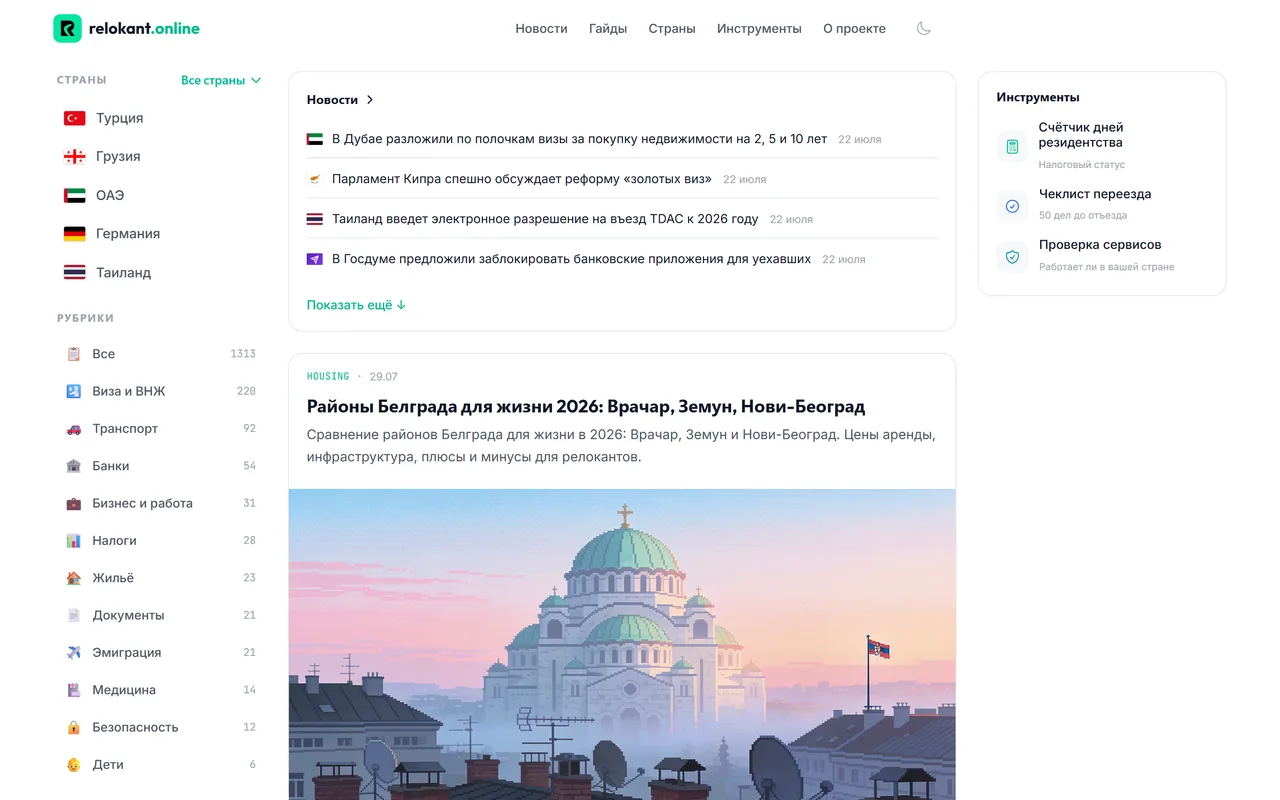This screenshot has width=1280, height=800.
Task: Select the Транспорт car icon
Action: [73, 428]
